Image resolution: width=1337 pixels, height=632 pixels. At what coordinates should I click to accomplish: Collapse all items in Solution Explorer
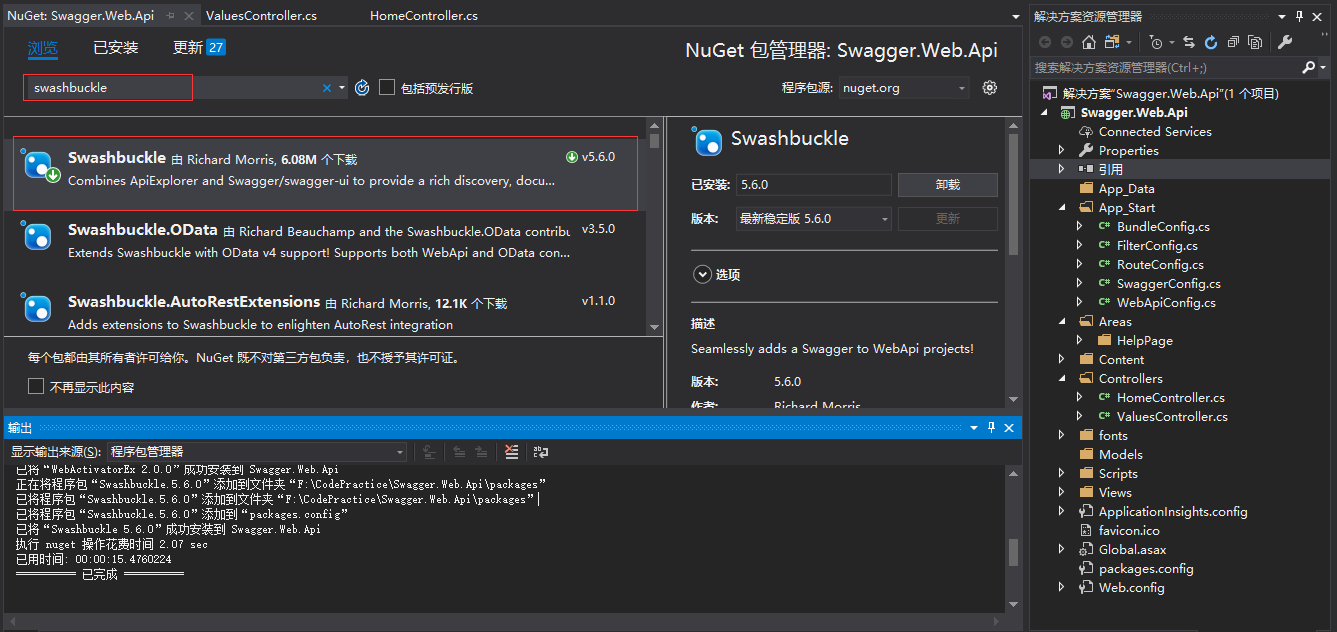tap(1233, 42)
